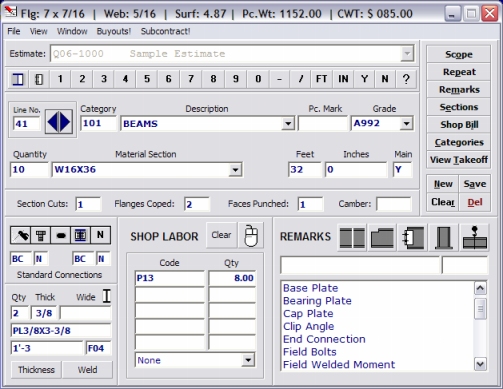Click the Sections button
The width and height of the screenshot is (503, 389).
point(459,107)
